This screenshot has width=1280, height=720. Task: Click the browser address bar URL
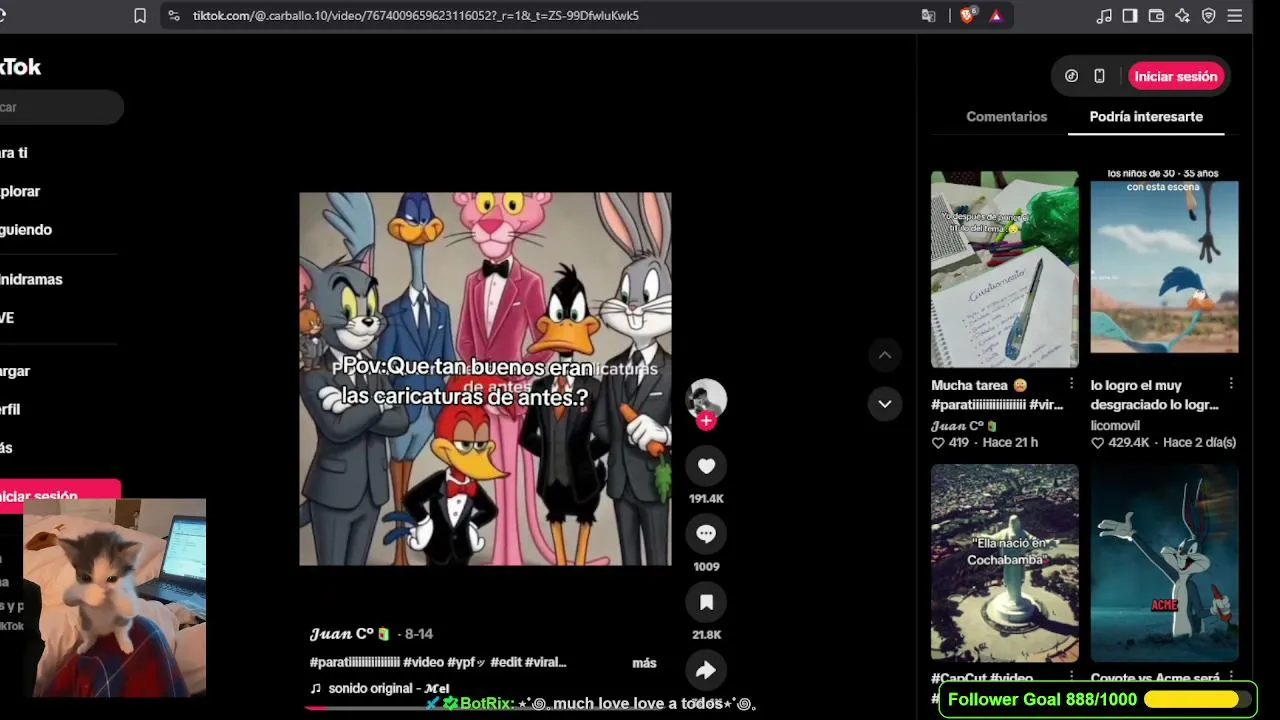[x=416, y=15]
